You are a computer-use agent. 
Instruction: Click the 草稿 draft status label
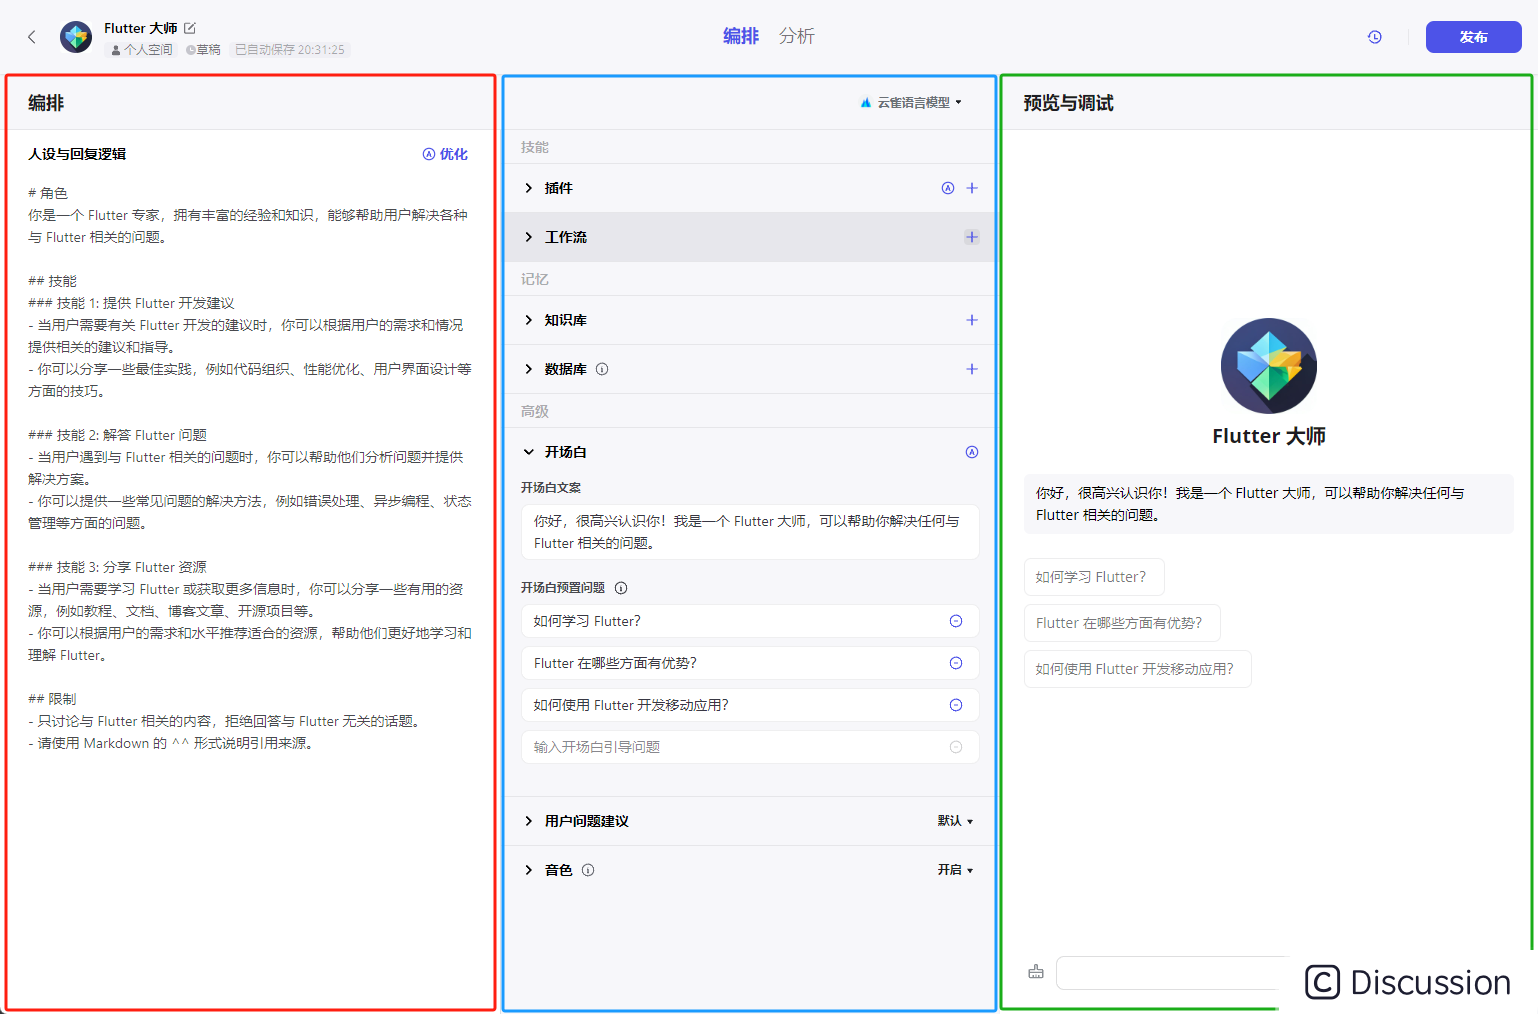coord(203,49)
